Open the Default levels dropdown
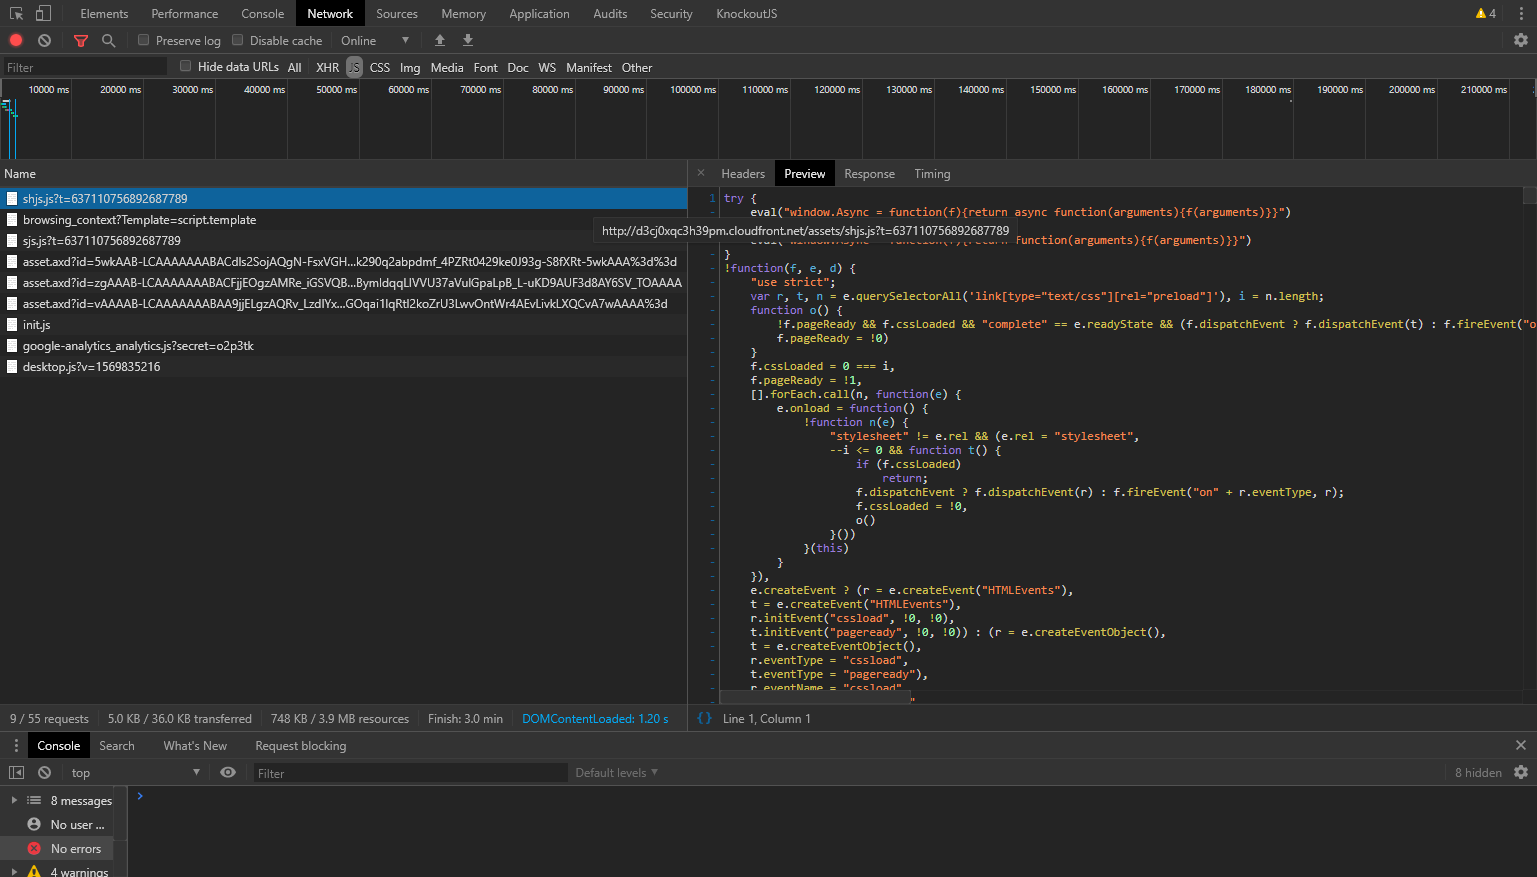This screenshot has height=877, width=1537. [616, 772]
